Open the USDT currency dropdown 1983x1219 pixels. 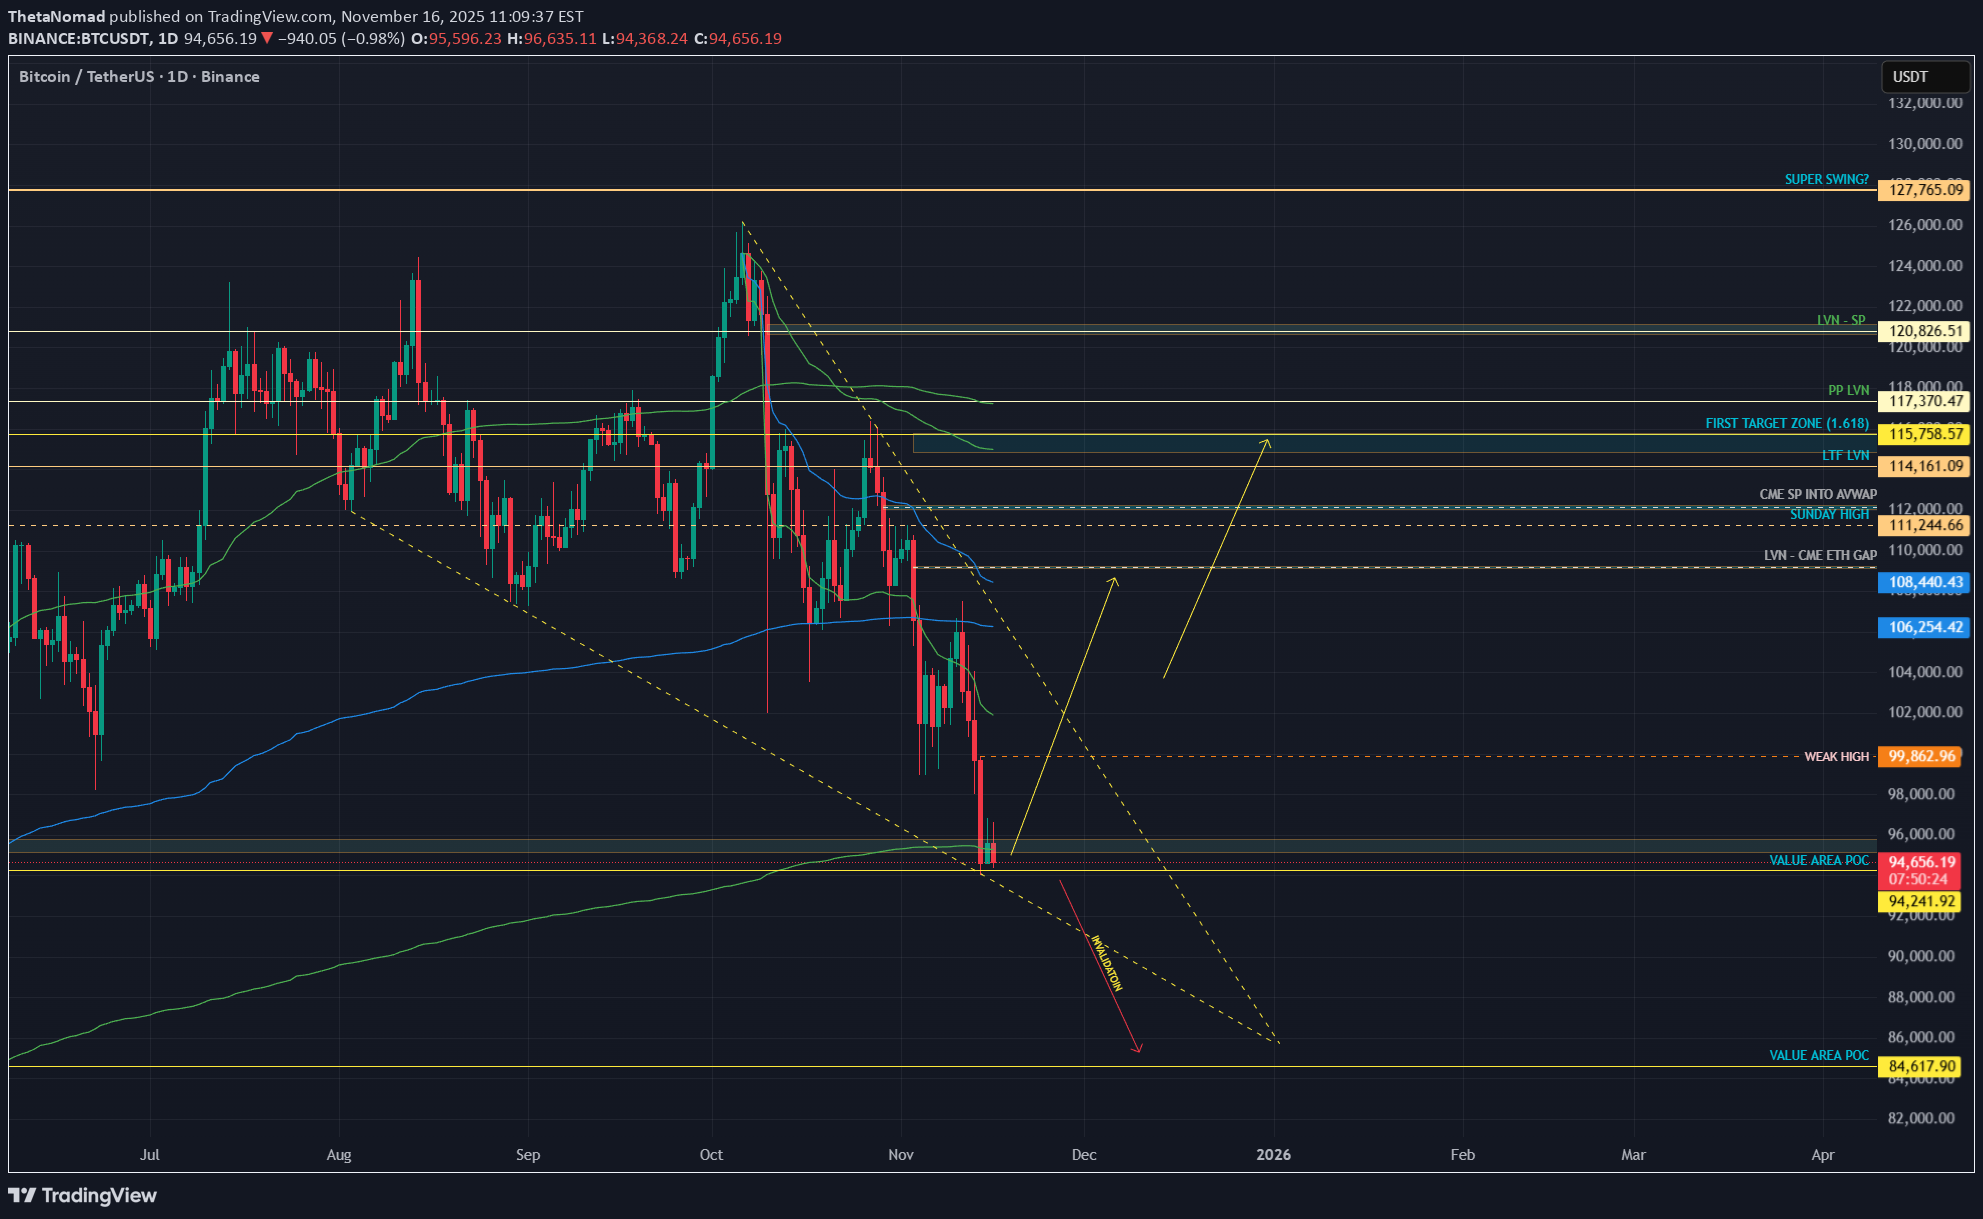(x=1924, y=77)
